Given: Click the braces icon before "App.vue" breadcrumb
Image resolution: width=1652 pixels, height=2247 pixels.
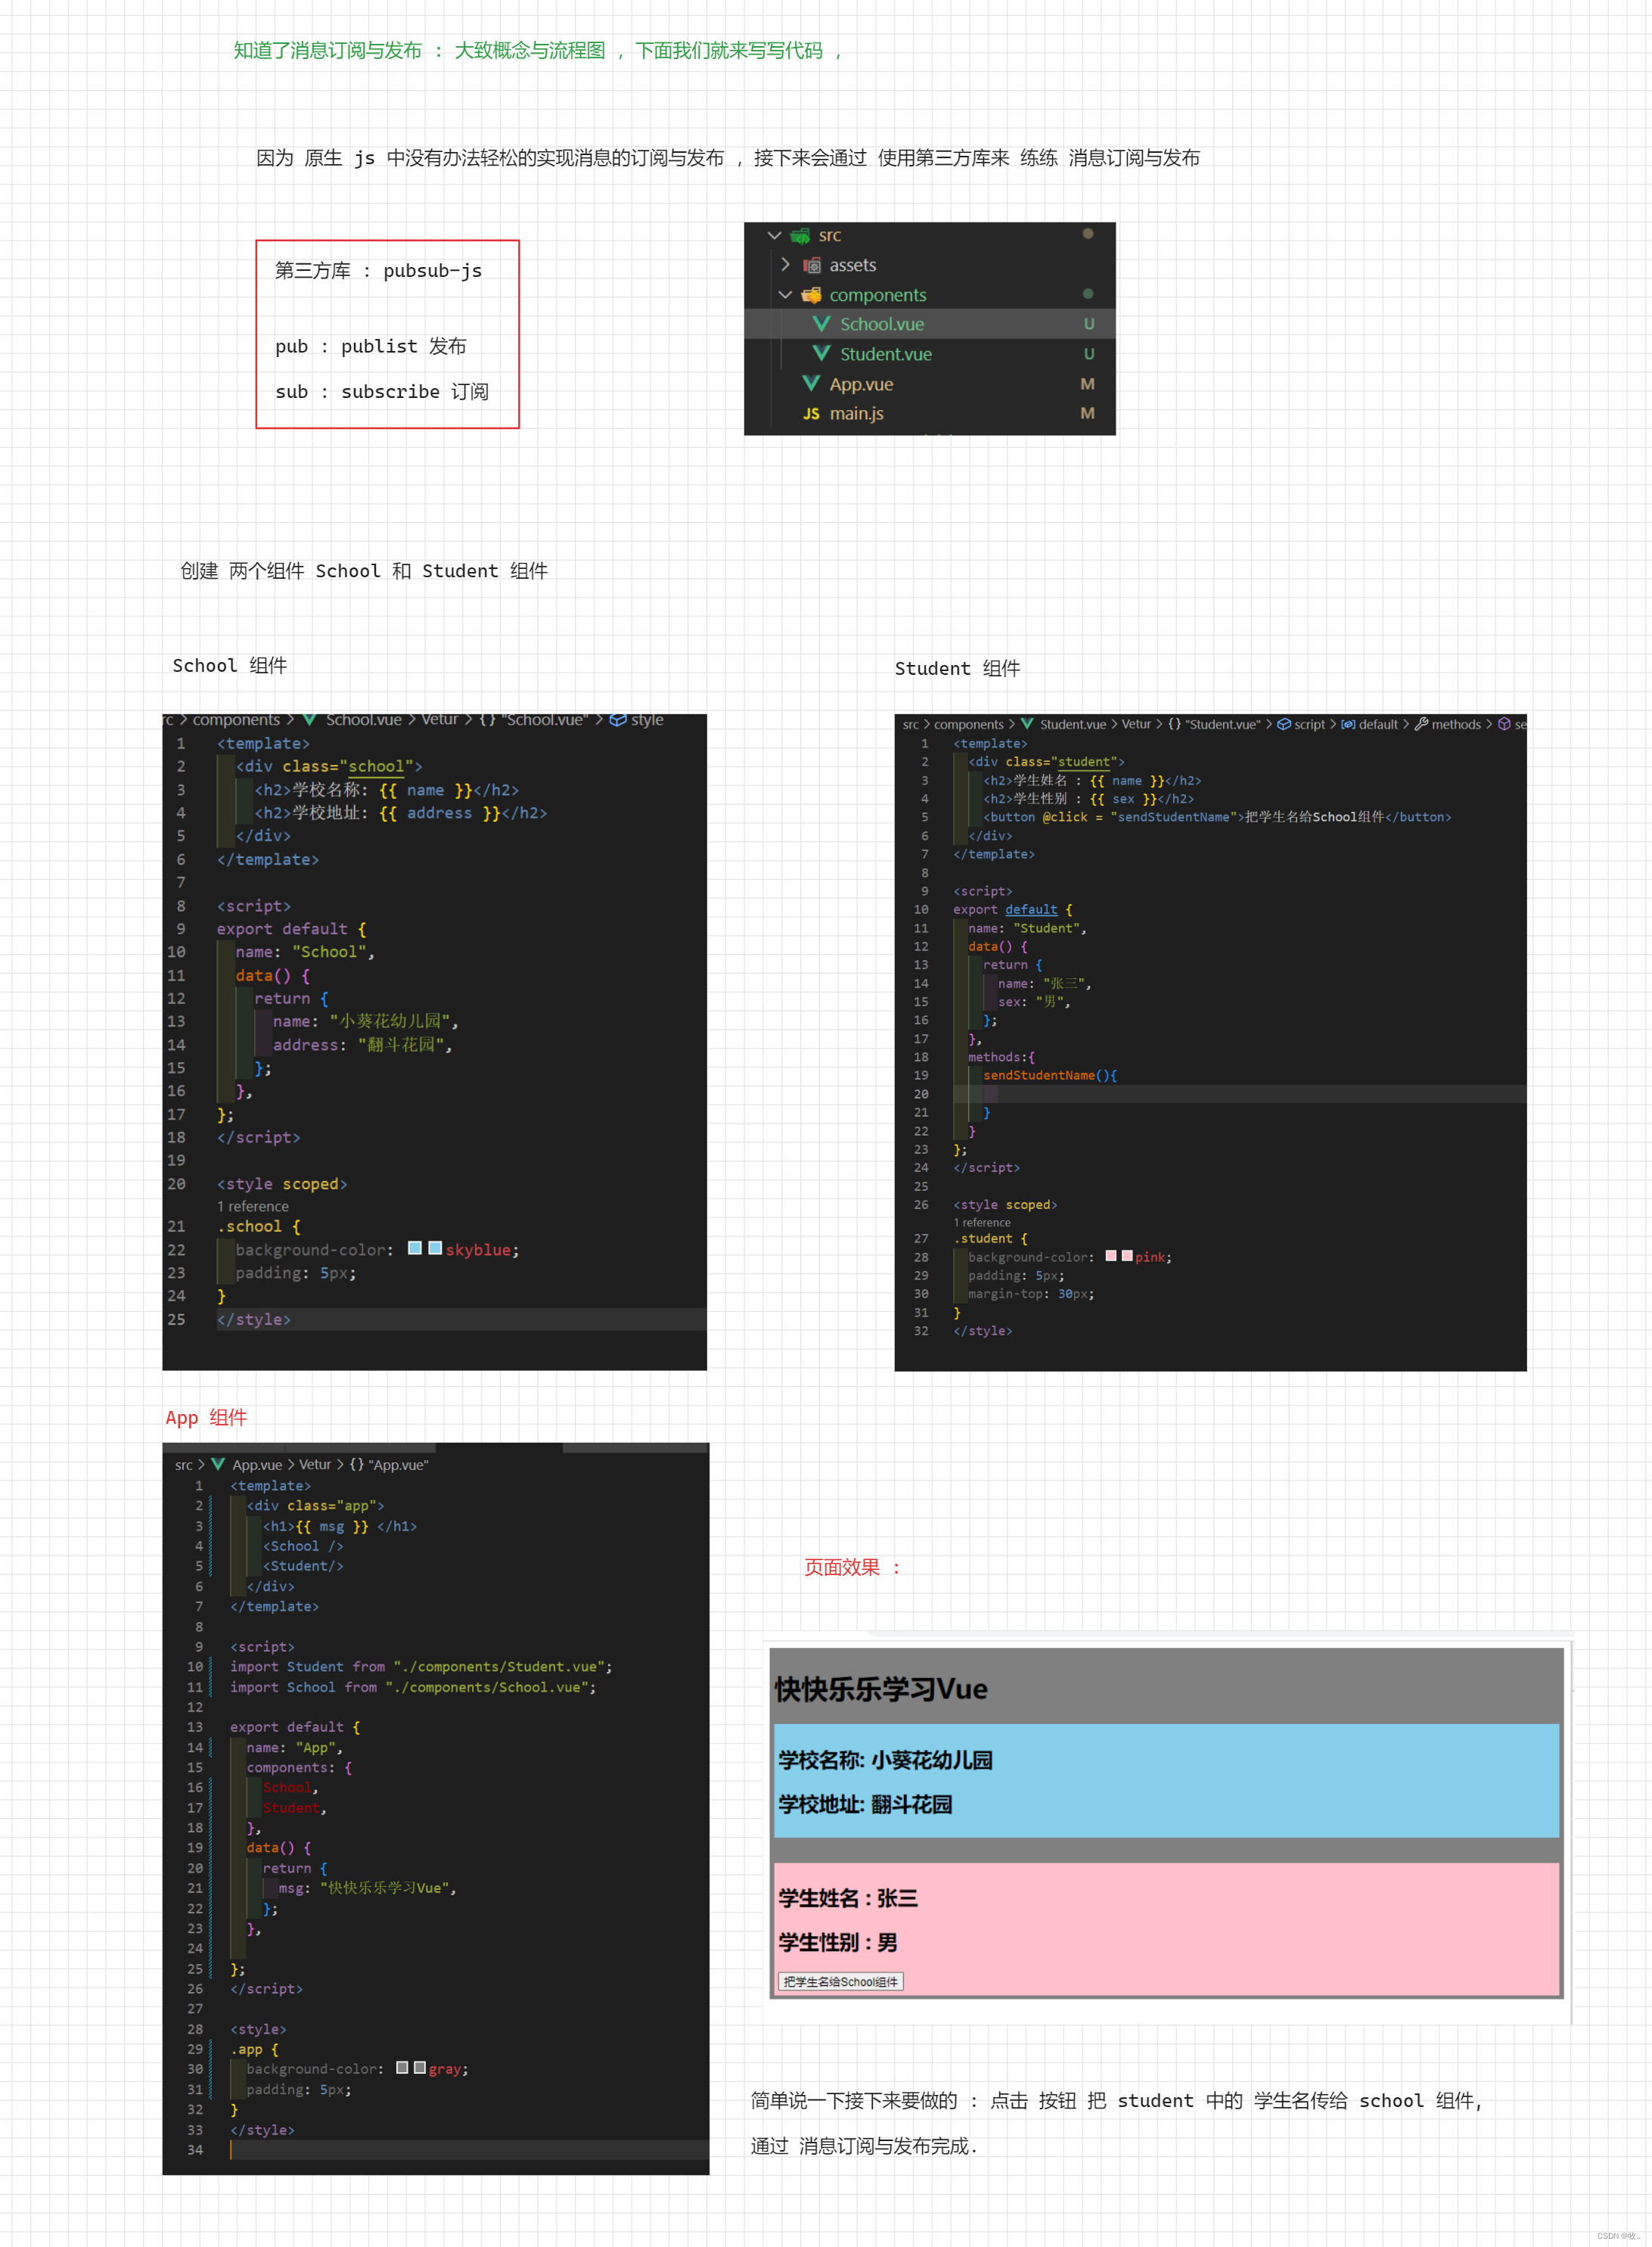Looking at the screenshot, I should click(357, 1465).
